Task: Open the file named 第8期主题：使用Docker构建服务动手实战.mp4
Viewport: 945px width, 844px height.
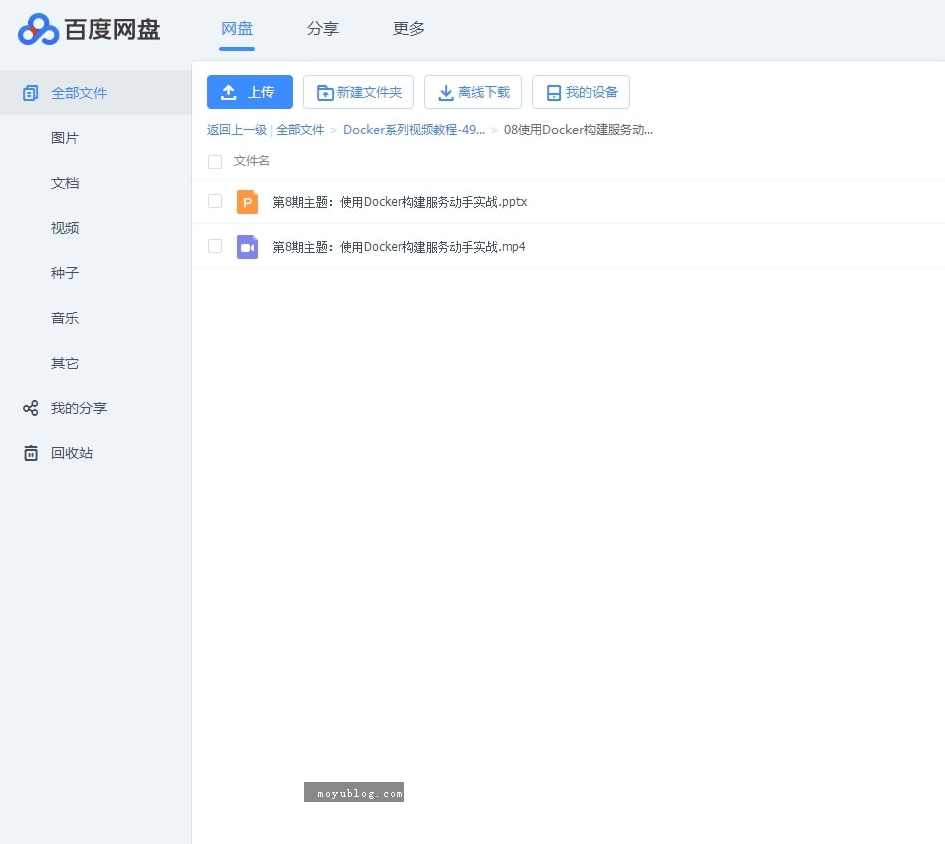Action: point(398,247)
